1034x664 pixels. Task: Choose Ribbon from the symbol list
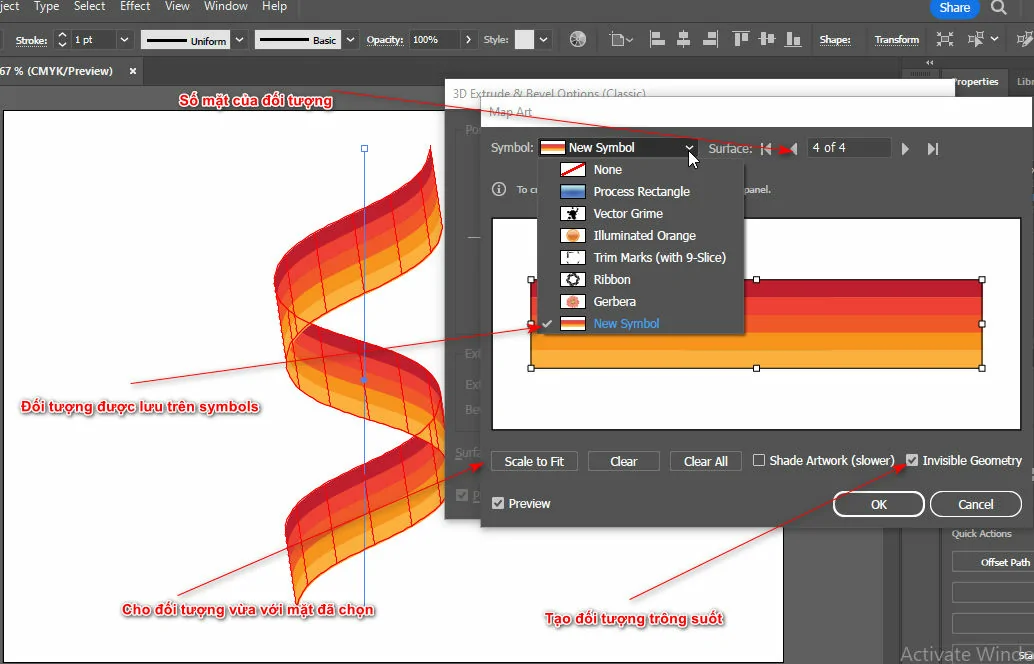click(x=611, y=280)
